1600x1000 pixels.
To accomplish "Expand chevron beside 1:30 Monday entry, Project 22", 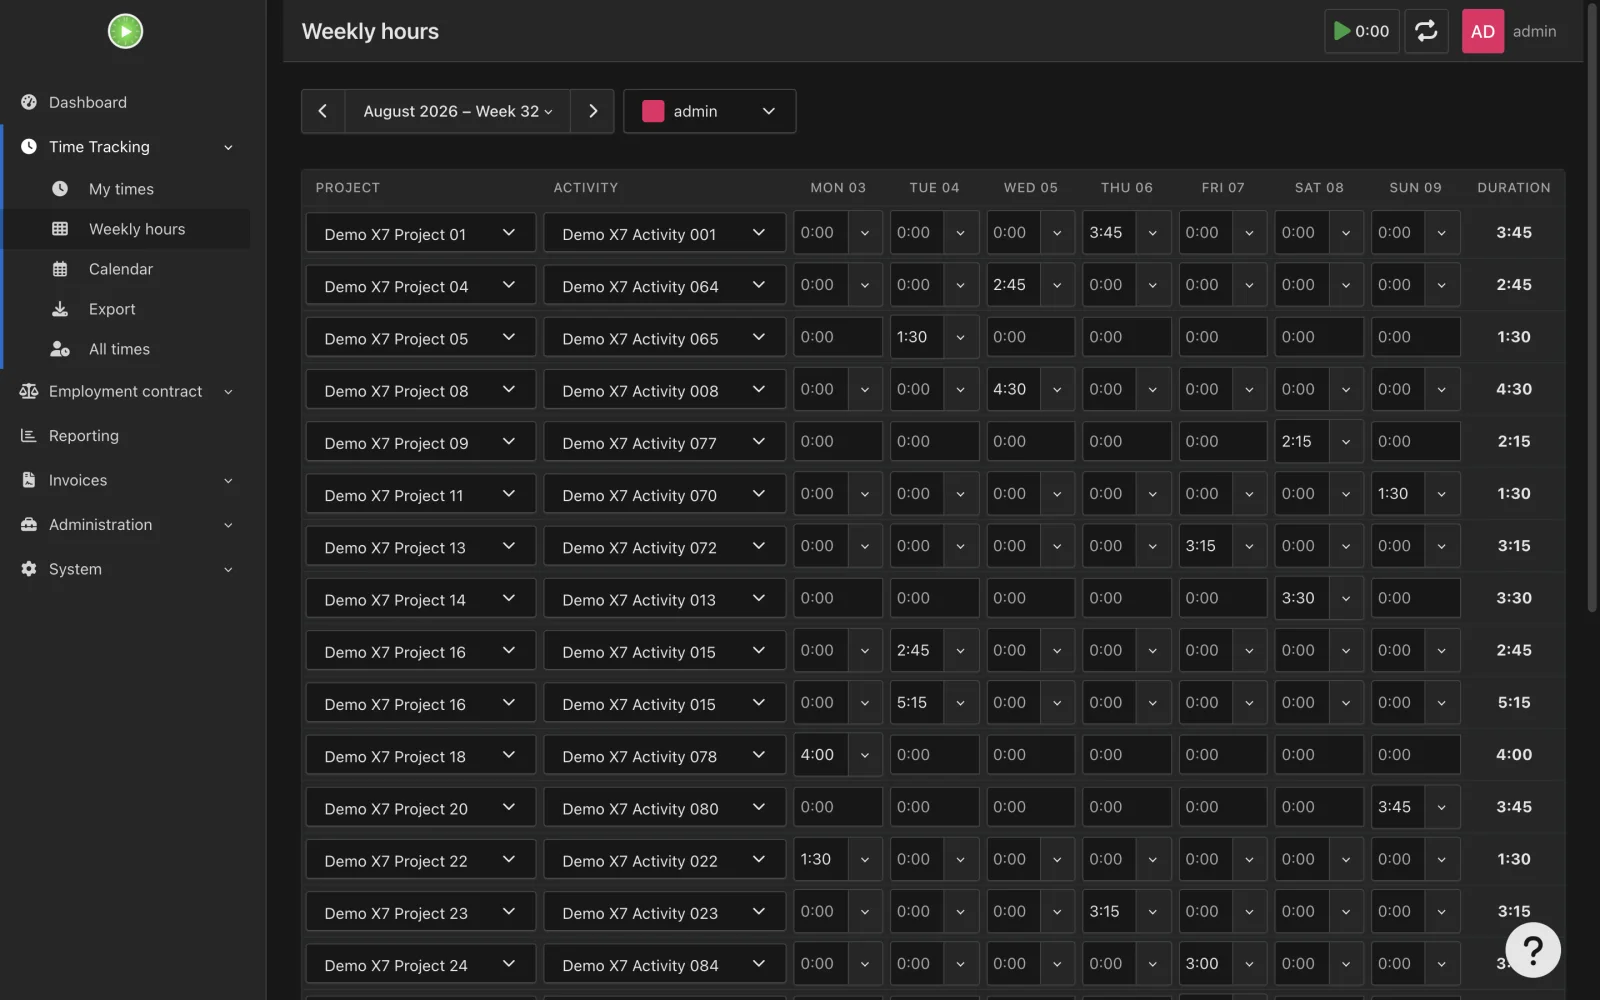I will pyautogui.click(x=865, y=859).
